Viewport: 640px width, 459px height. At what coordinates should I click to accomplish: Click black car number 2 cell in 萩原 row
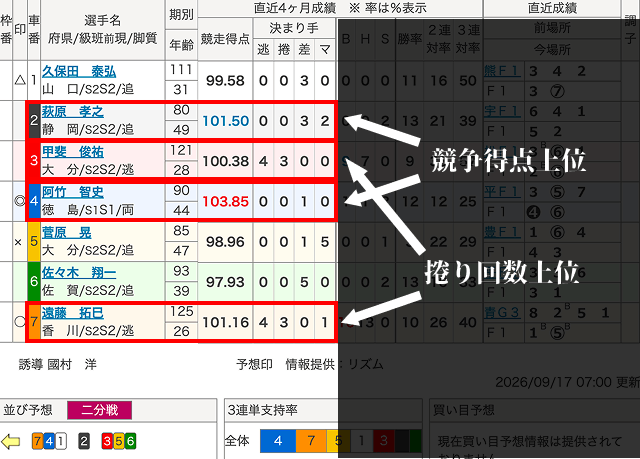pyautogui.click(x=34, y=120)
